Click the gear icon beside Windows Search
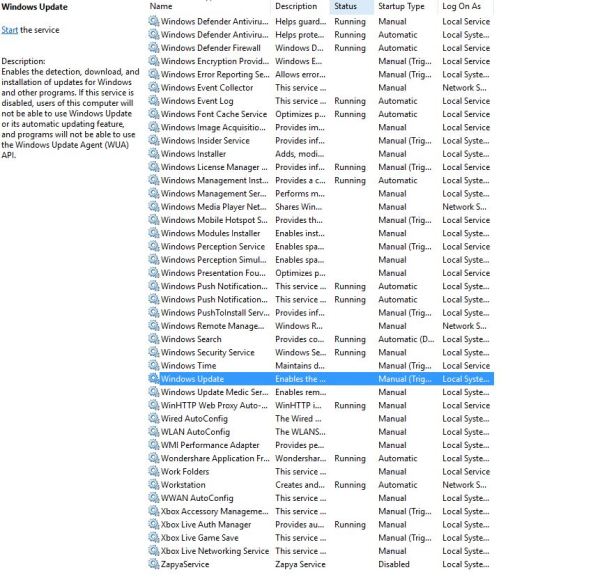The height and width of the screenshot is (579, 616). pyautogui.click(x=153, y=339)
